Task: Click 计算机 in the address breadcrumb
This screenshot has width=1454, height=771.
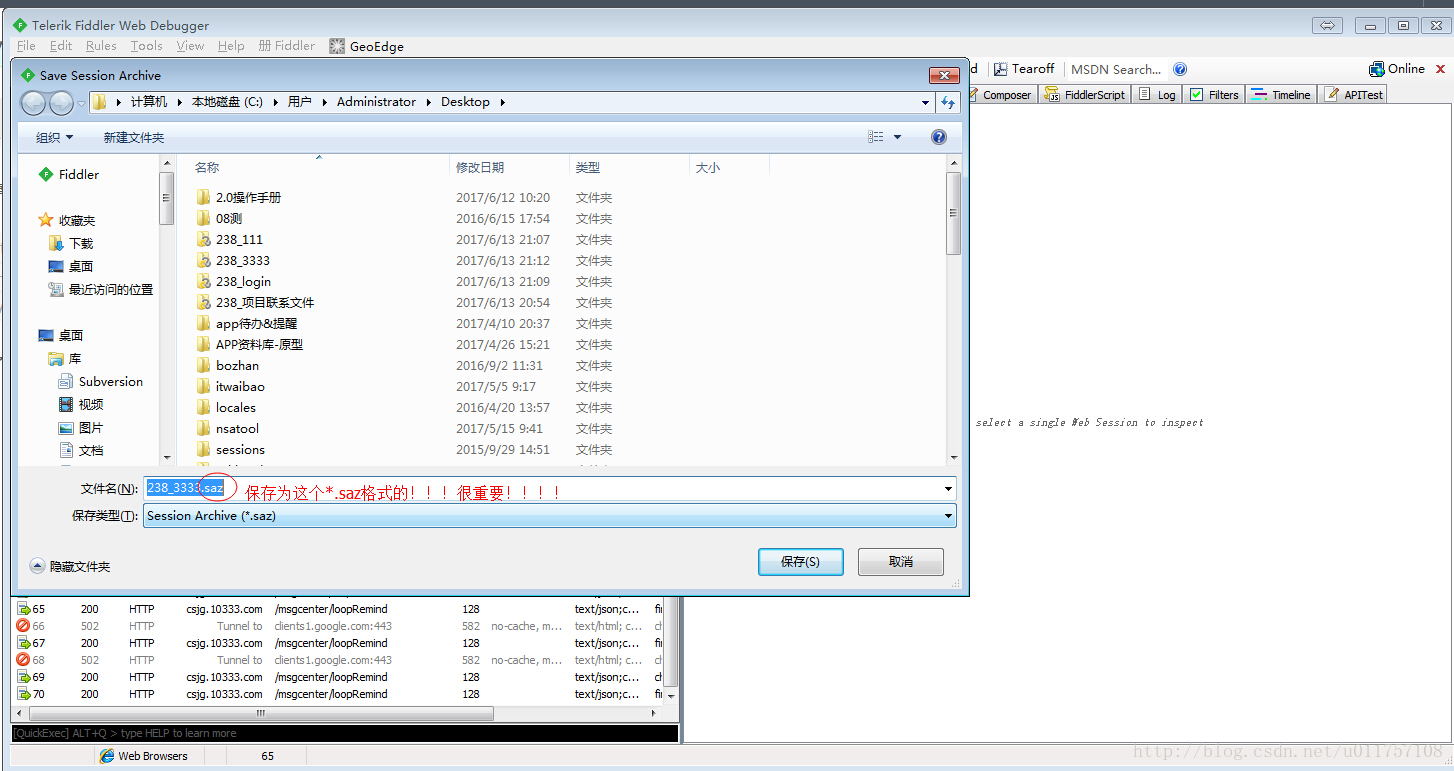Action: pos(149,102)
